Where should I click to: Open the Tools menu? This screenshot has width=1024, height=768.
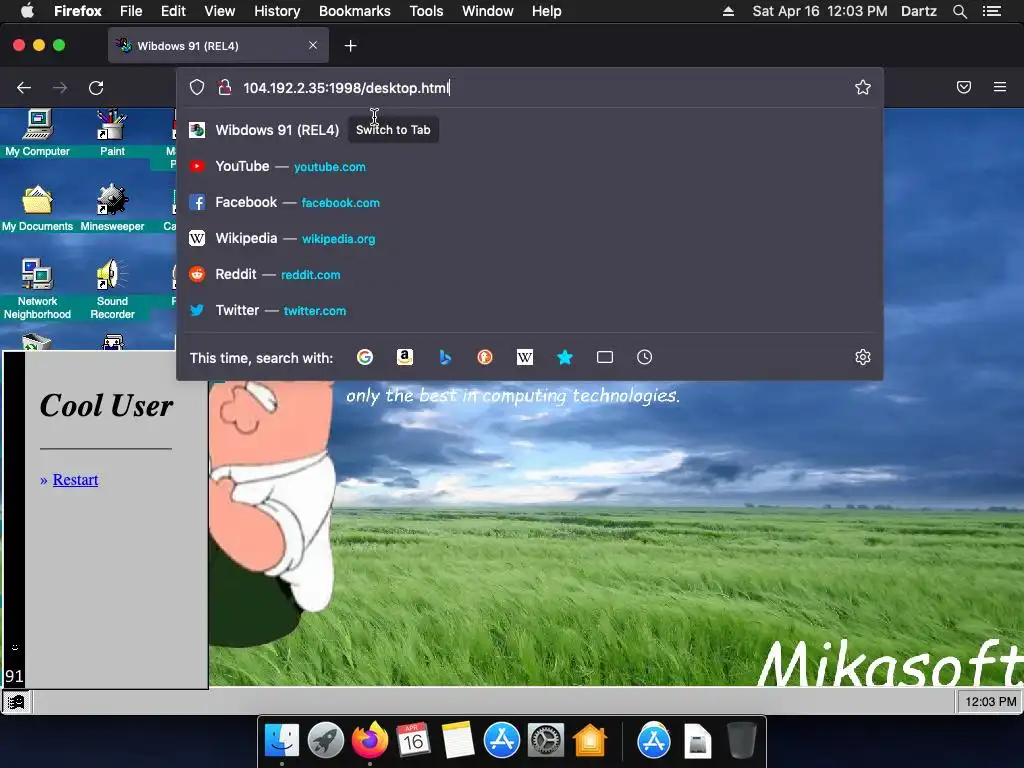[426, 11]
